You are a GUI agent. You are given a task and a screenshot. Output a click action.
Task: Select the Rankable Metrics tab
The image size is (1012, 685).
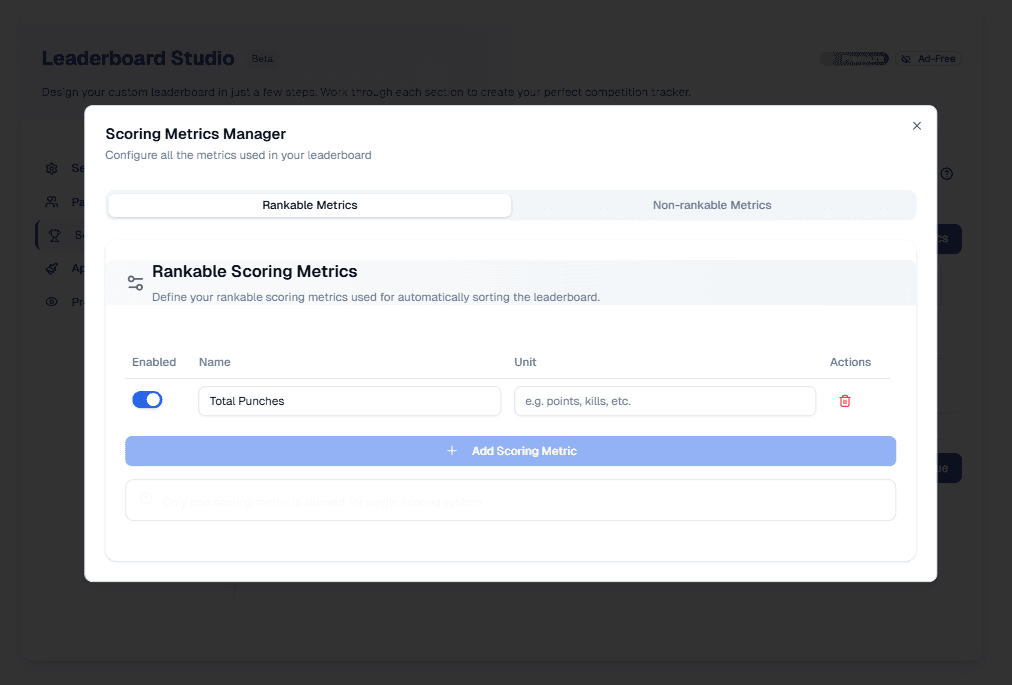[310, 205]
